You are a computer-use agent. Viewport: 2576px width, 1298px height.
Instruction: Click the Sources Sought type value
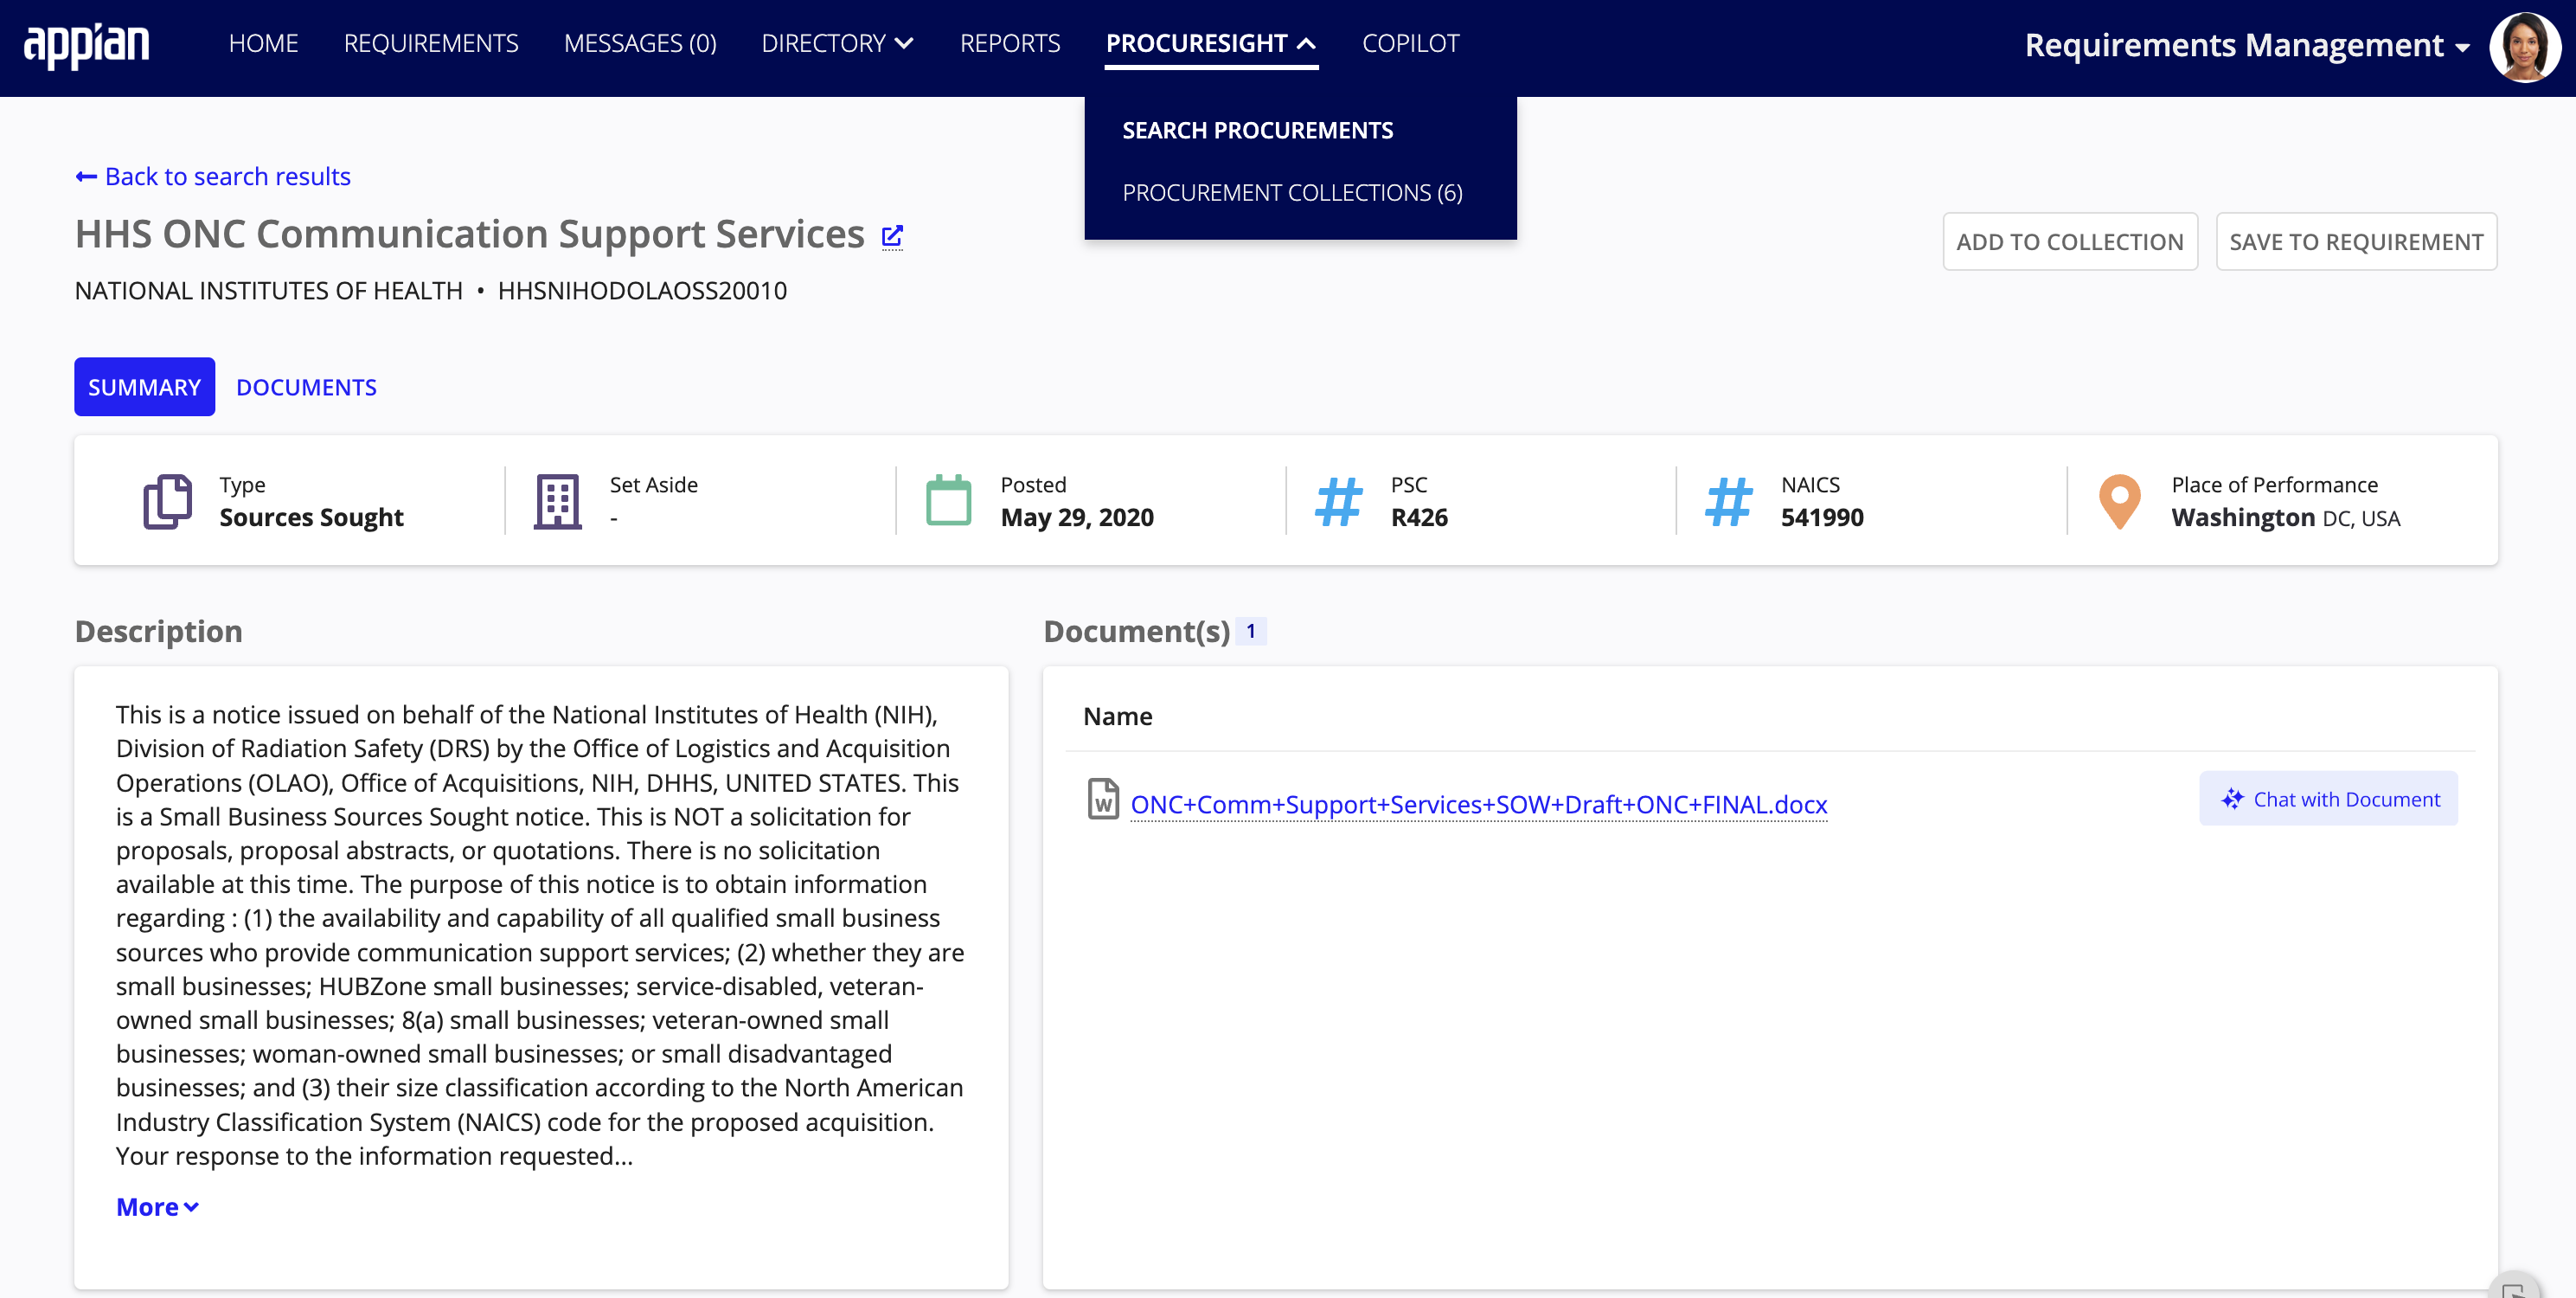311,517
